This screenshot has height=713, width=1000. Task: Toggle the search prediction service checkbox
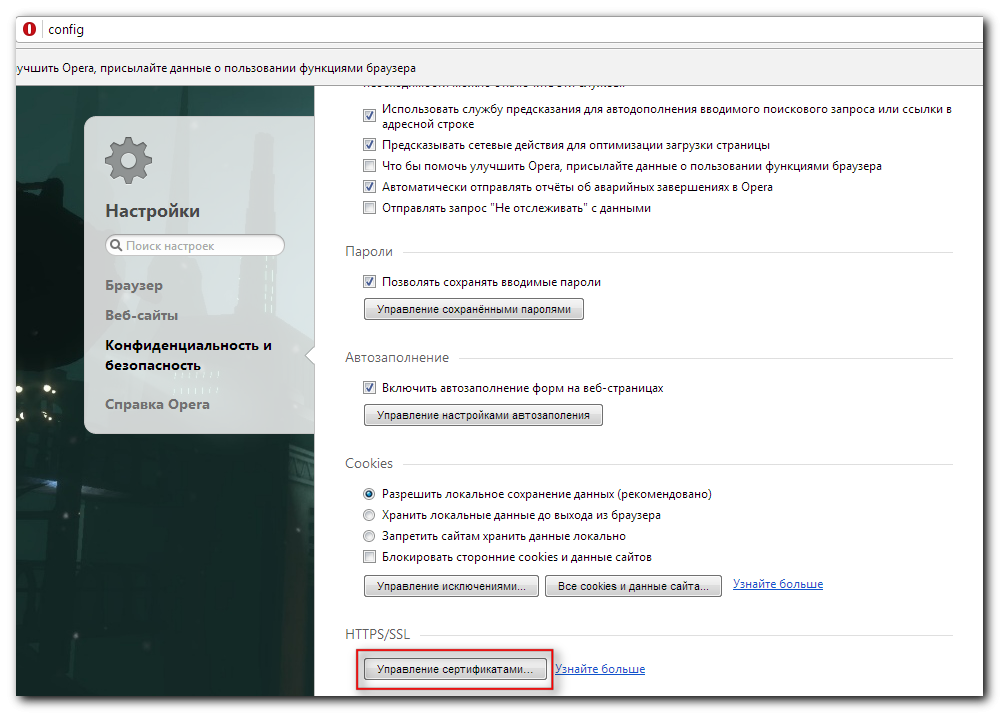tap(369, 115)
